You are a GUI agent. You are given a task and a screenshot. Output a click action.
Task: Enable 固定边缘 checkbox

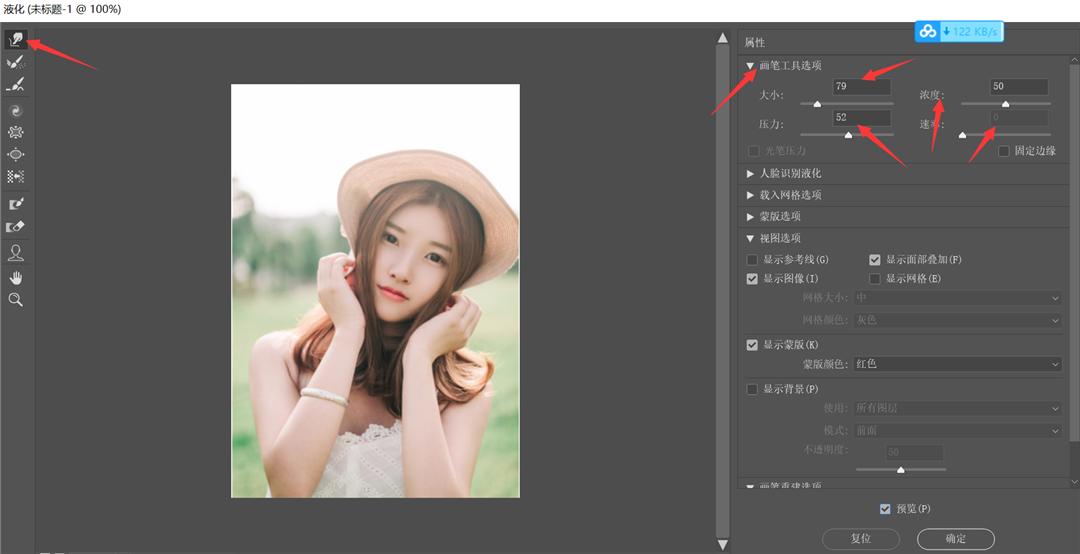pos(1004,151)
